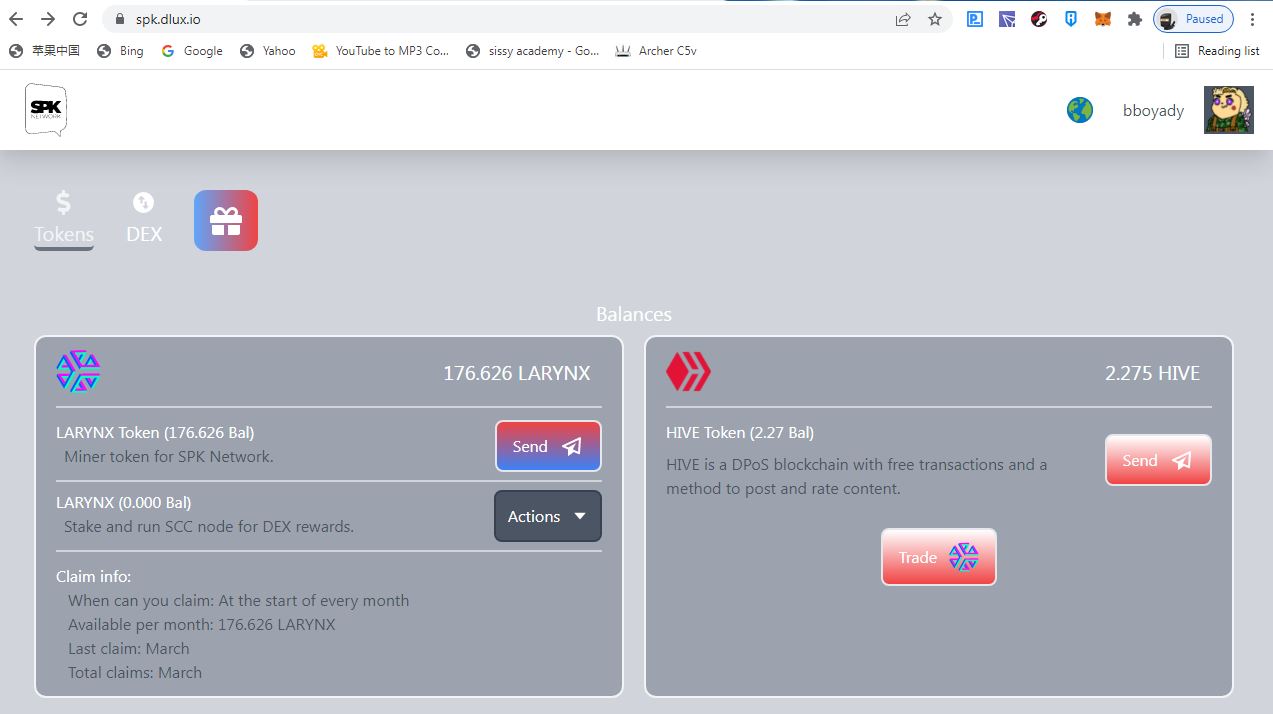Viewport: 1273px width, 714px height.
Task: Open the YouTube to MP3 bookmark
Action: [x=381, y=51]
